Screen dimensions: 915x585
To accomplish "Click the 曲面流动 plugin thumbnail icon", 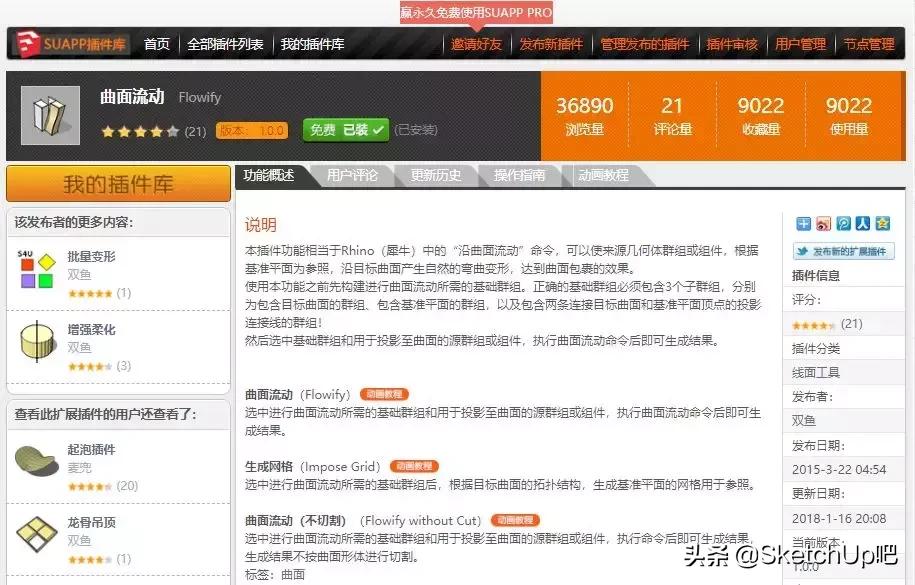I will [x=50, y=115].
